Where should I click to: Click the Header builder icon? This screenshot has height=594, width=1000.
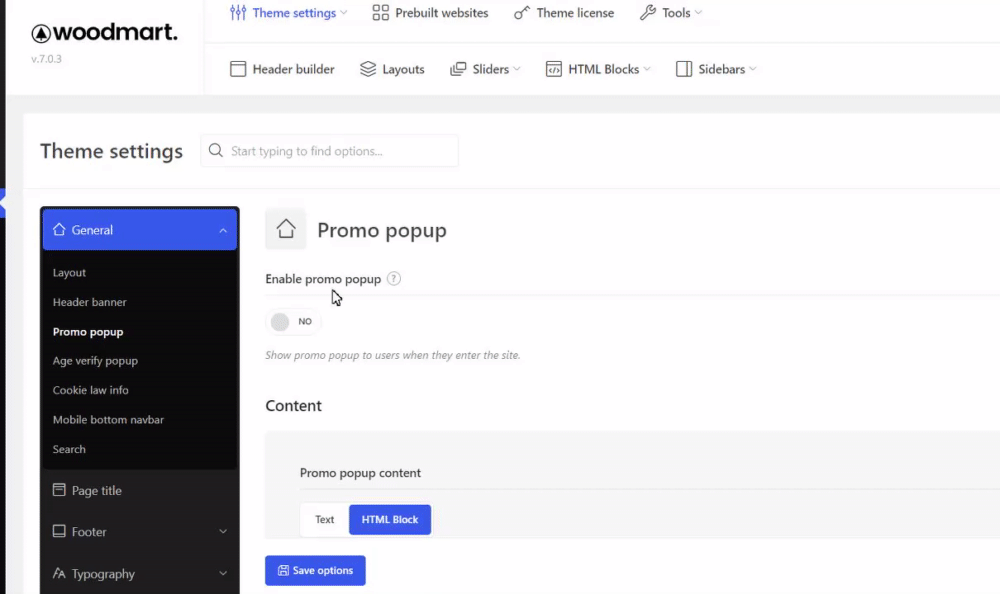pos(238,69)
